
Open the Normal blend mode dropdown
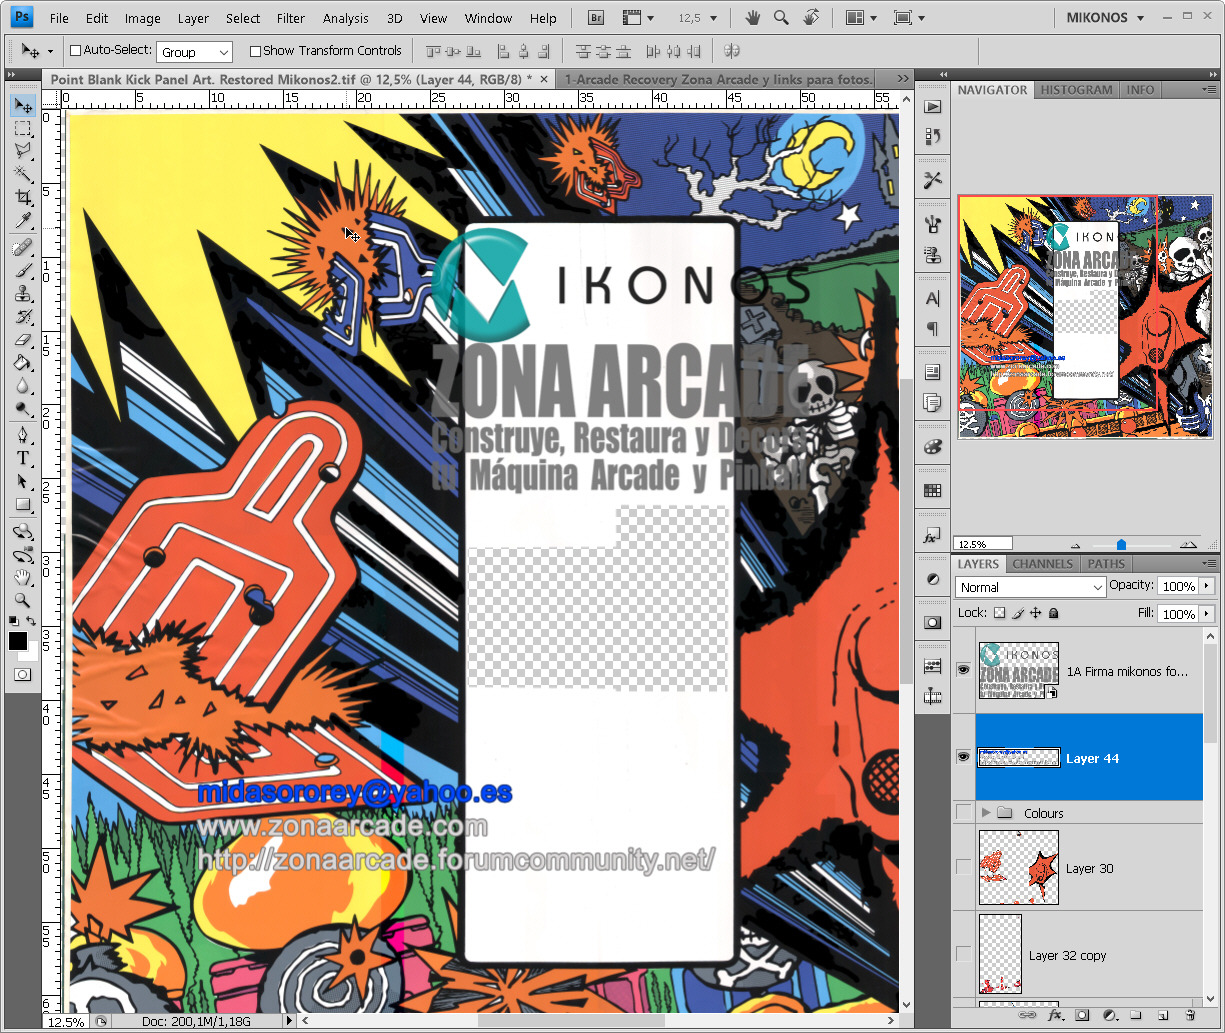1030,587
